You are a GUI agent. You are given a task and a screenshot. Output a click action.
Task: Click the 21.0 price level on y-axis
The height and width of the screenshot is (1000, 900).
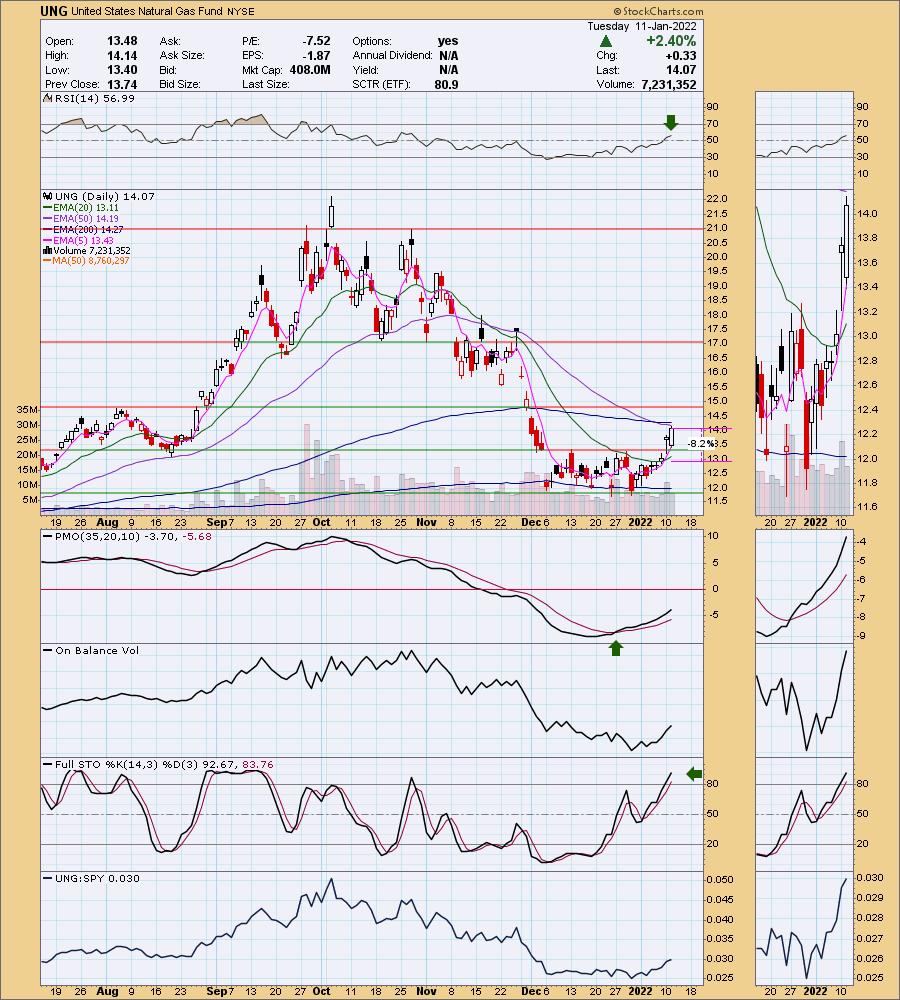click(x=716, y=228)
